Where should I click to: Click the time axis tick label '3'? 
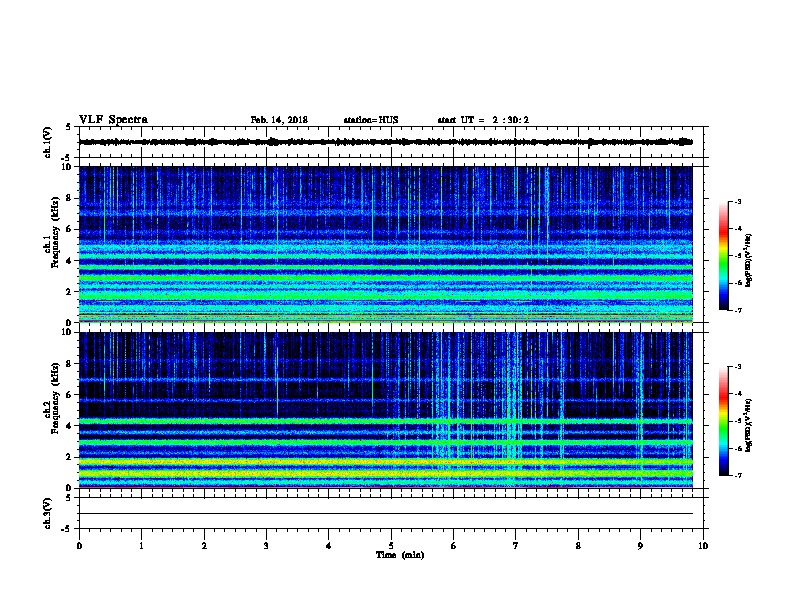pyautogui.click(x=266, y=546)
